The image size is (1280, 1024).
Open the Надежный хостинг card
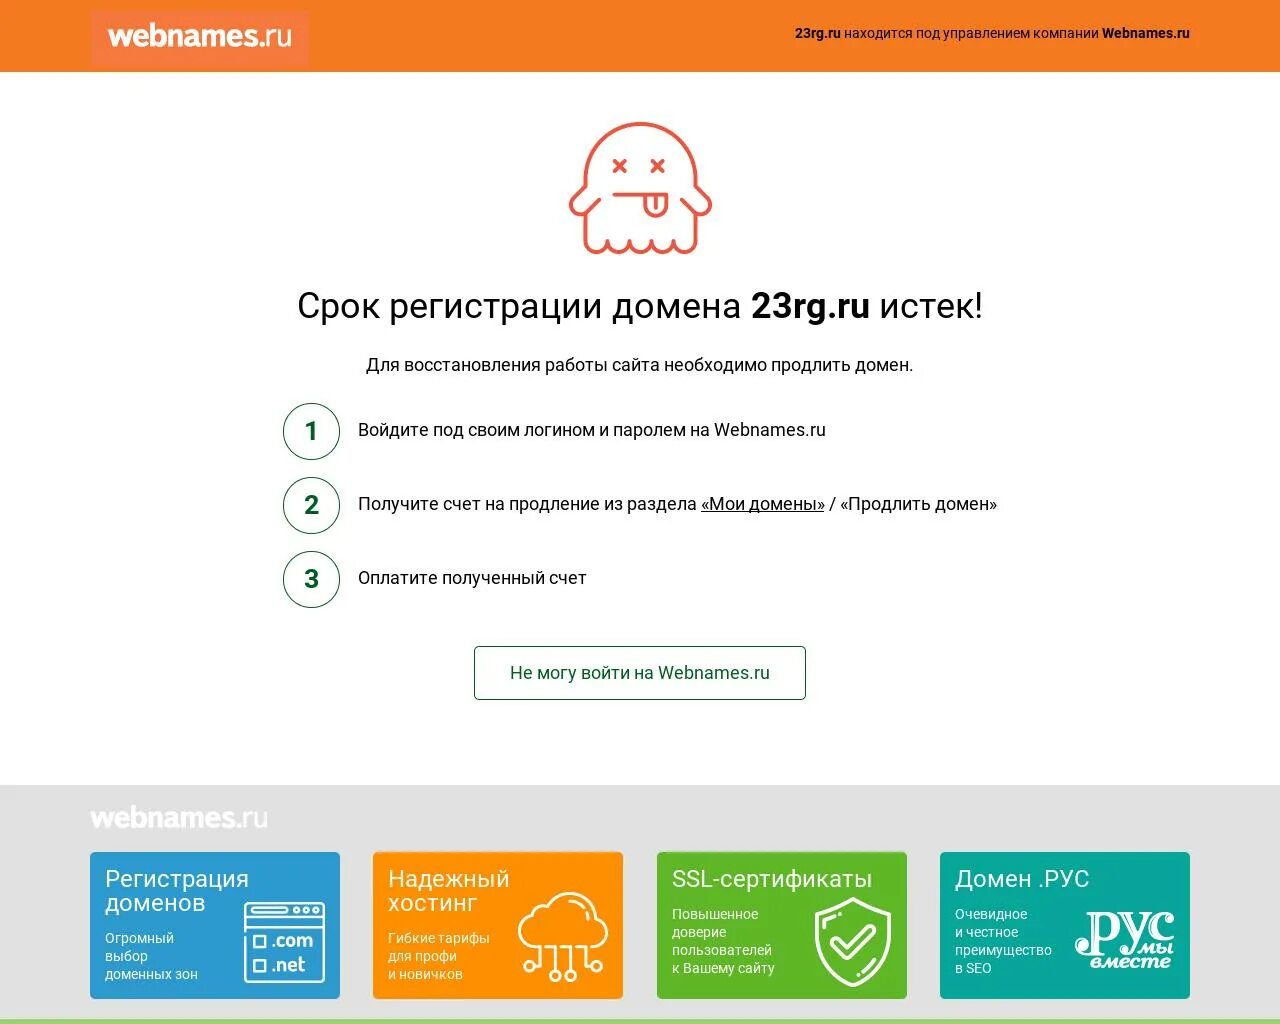pyautogui.click(x=498, y=925)
